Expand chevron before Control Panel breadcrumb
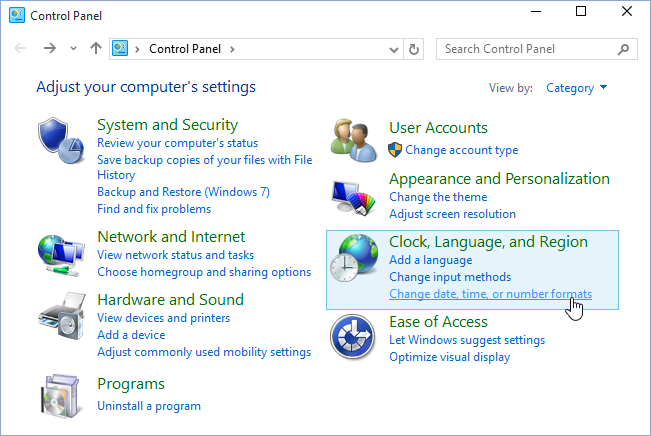651x436 pixels. 137,49
